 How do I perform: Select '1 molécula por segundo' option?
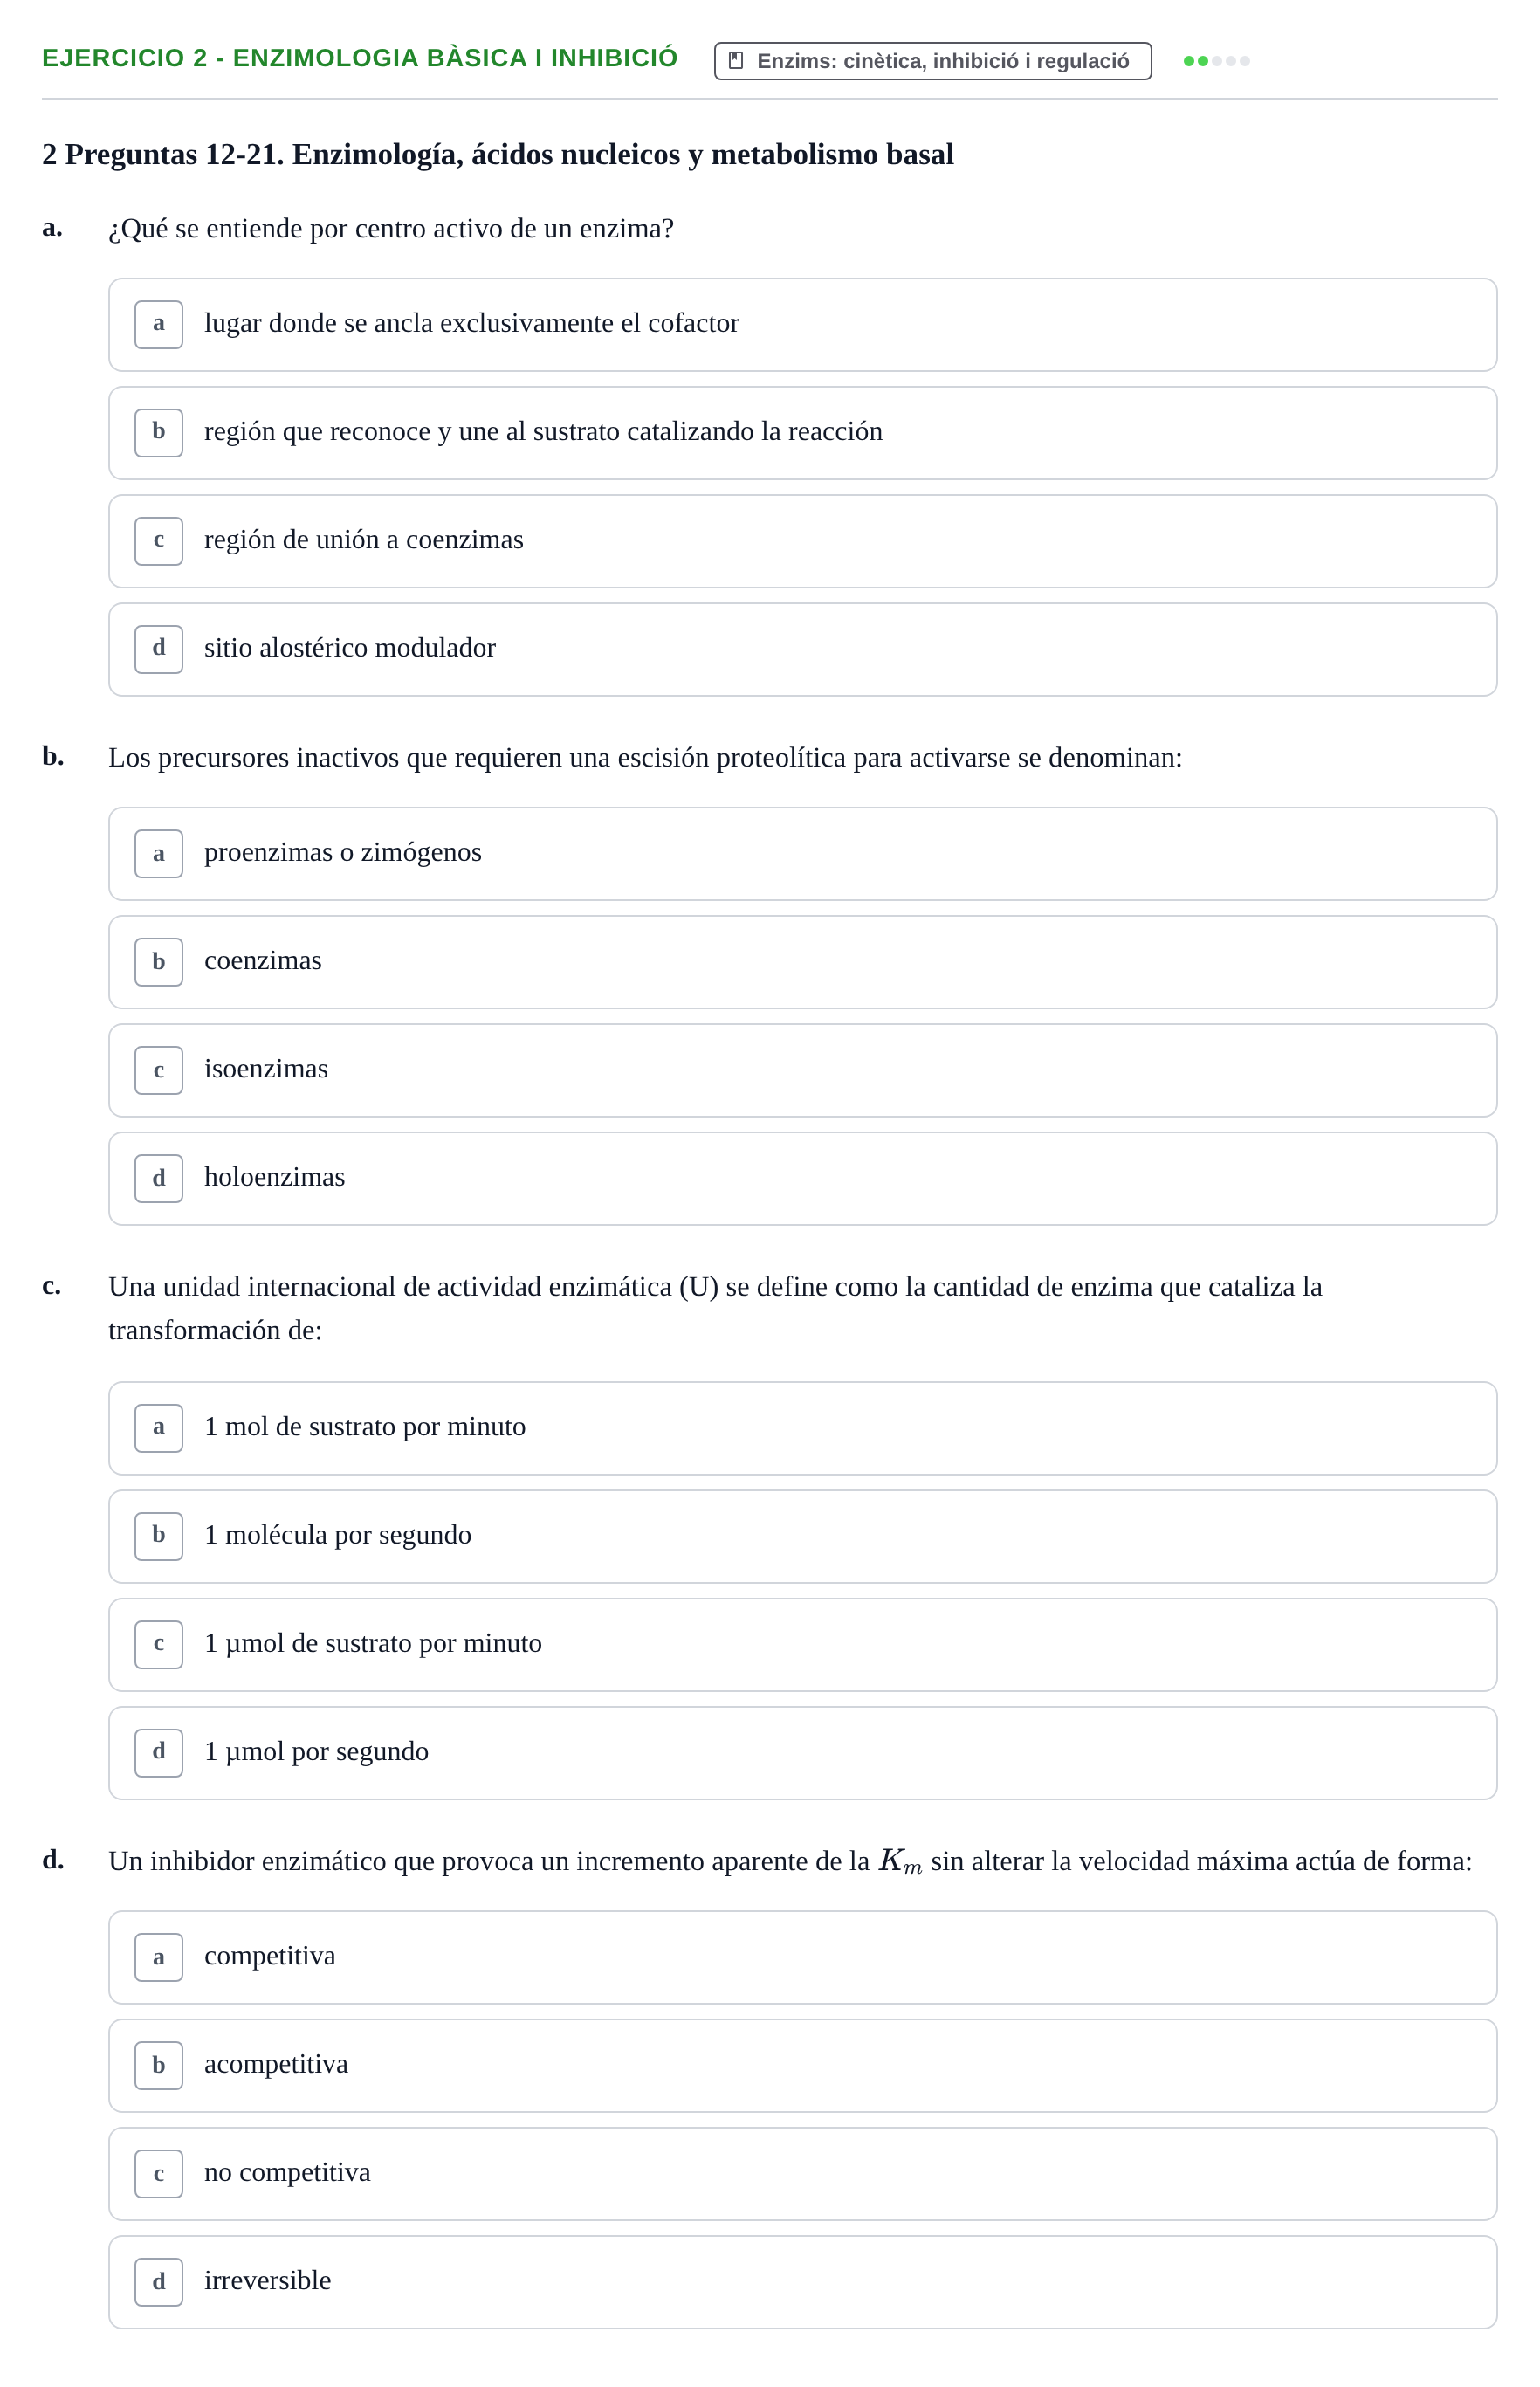[x=802, y=1536]
